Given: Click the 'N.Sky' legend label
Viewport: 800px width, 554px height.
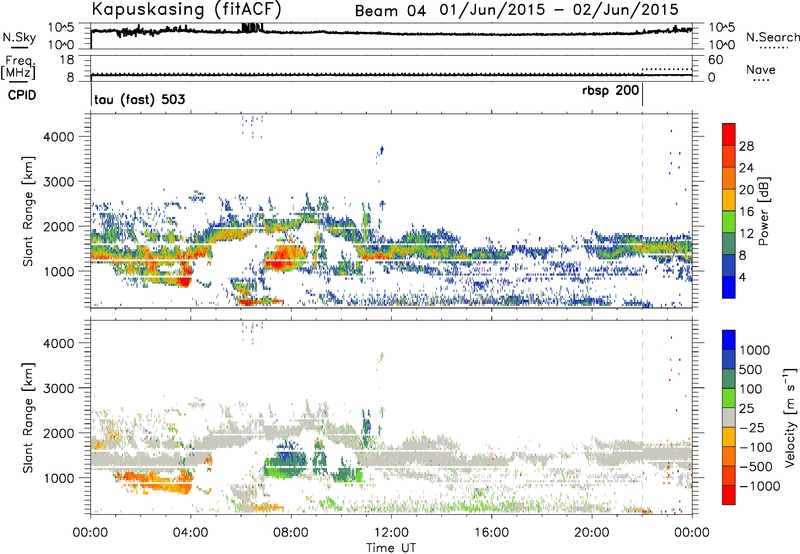Looking at the screenshot, I should pyautogui.click(x=19, y=37).
